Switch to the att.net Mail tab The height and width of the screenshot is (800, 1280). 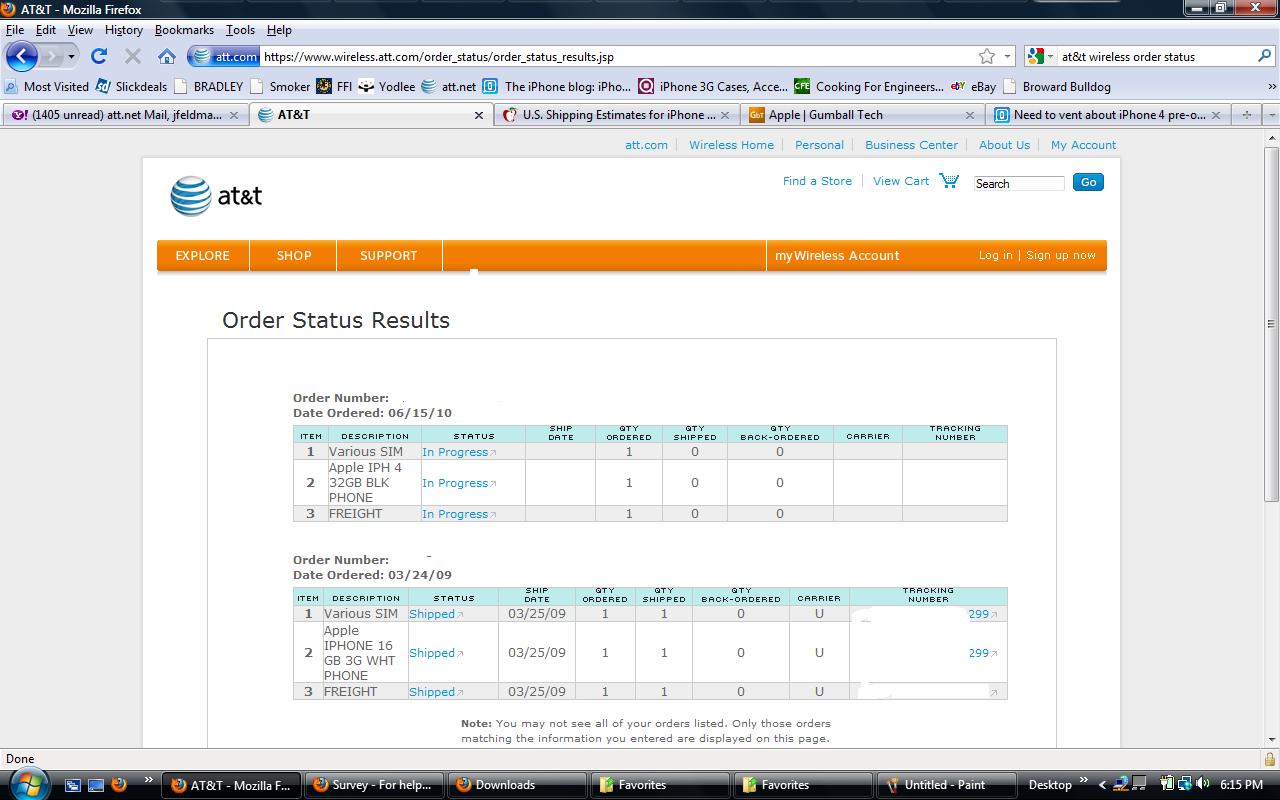pos(124,115)
